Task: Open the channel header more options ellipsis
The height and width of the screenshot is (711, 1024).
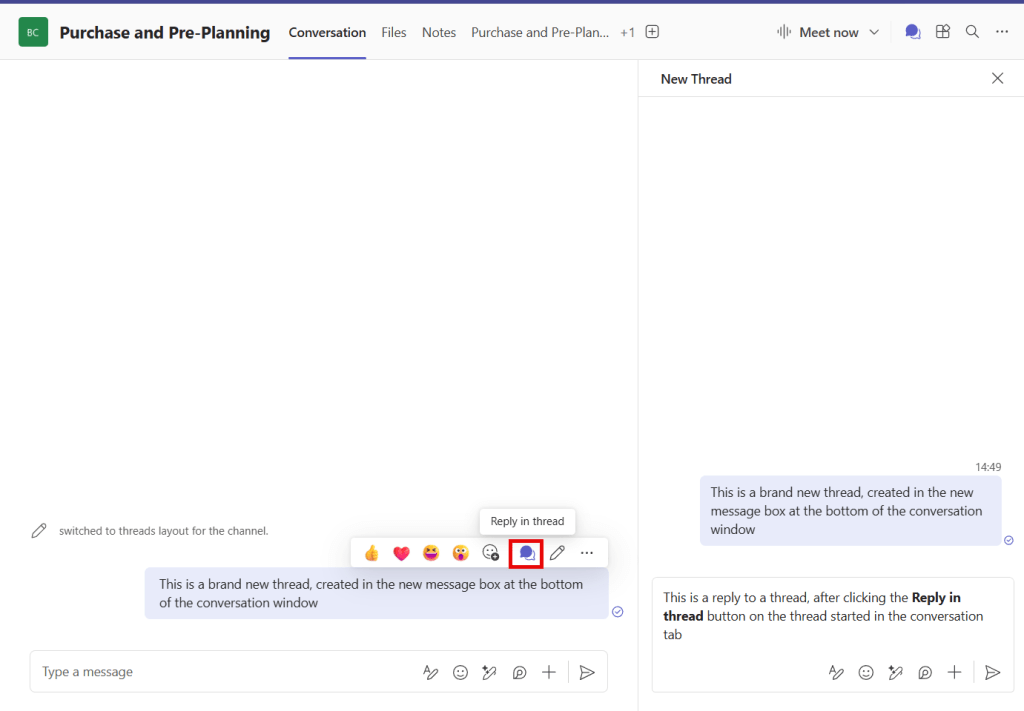Action: click(1002, 32)
